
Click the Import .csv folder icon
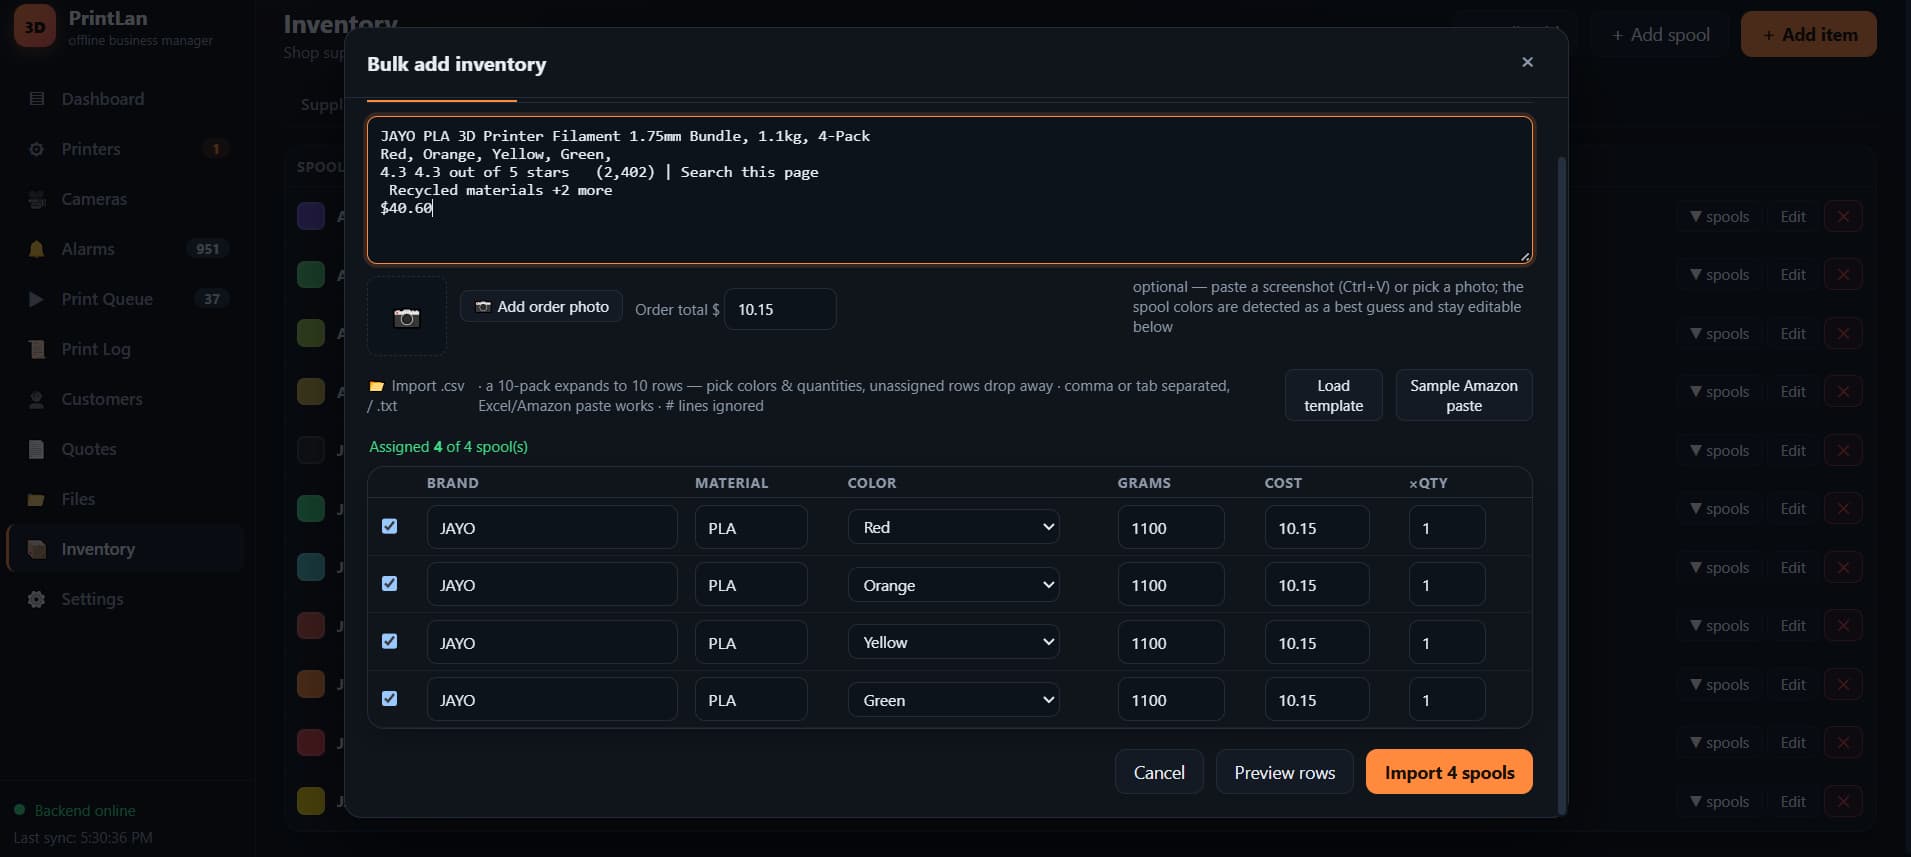click(377, 386)
